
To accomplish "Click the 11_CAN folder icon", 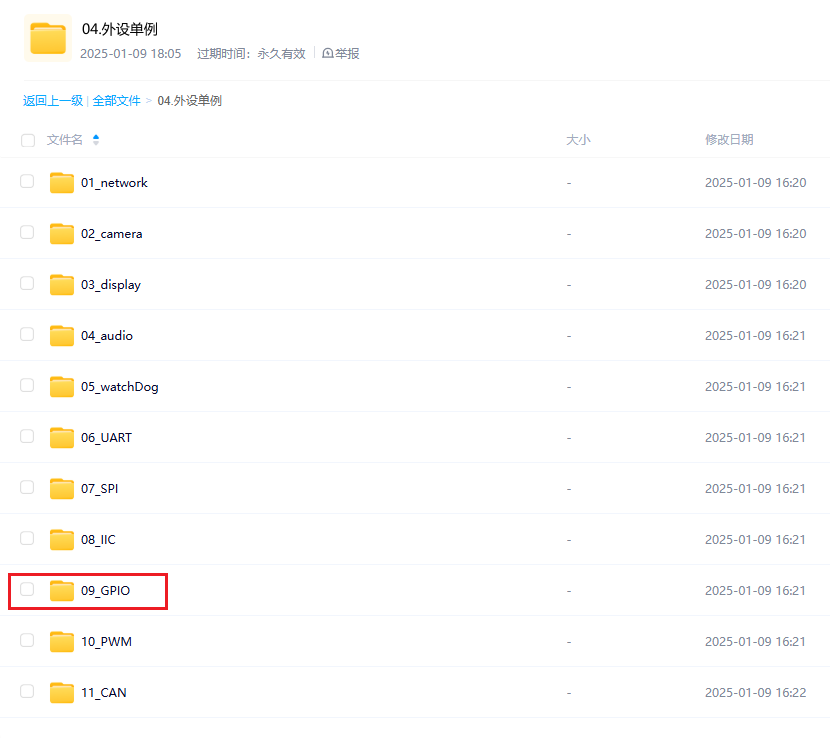I will [61, 692].
